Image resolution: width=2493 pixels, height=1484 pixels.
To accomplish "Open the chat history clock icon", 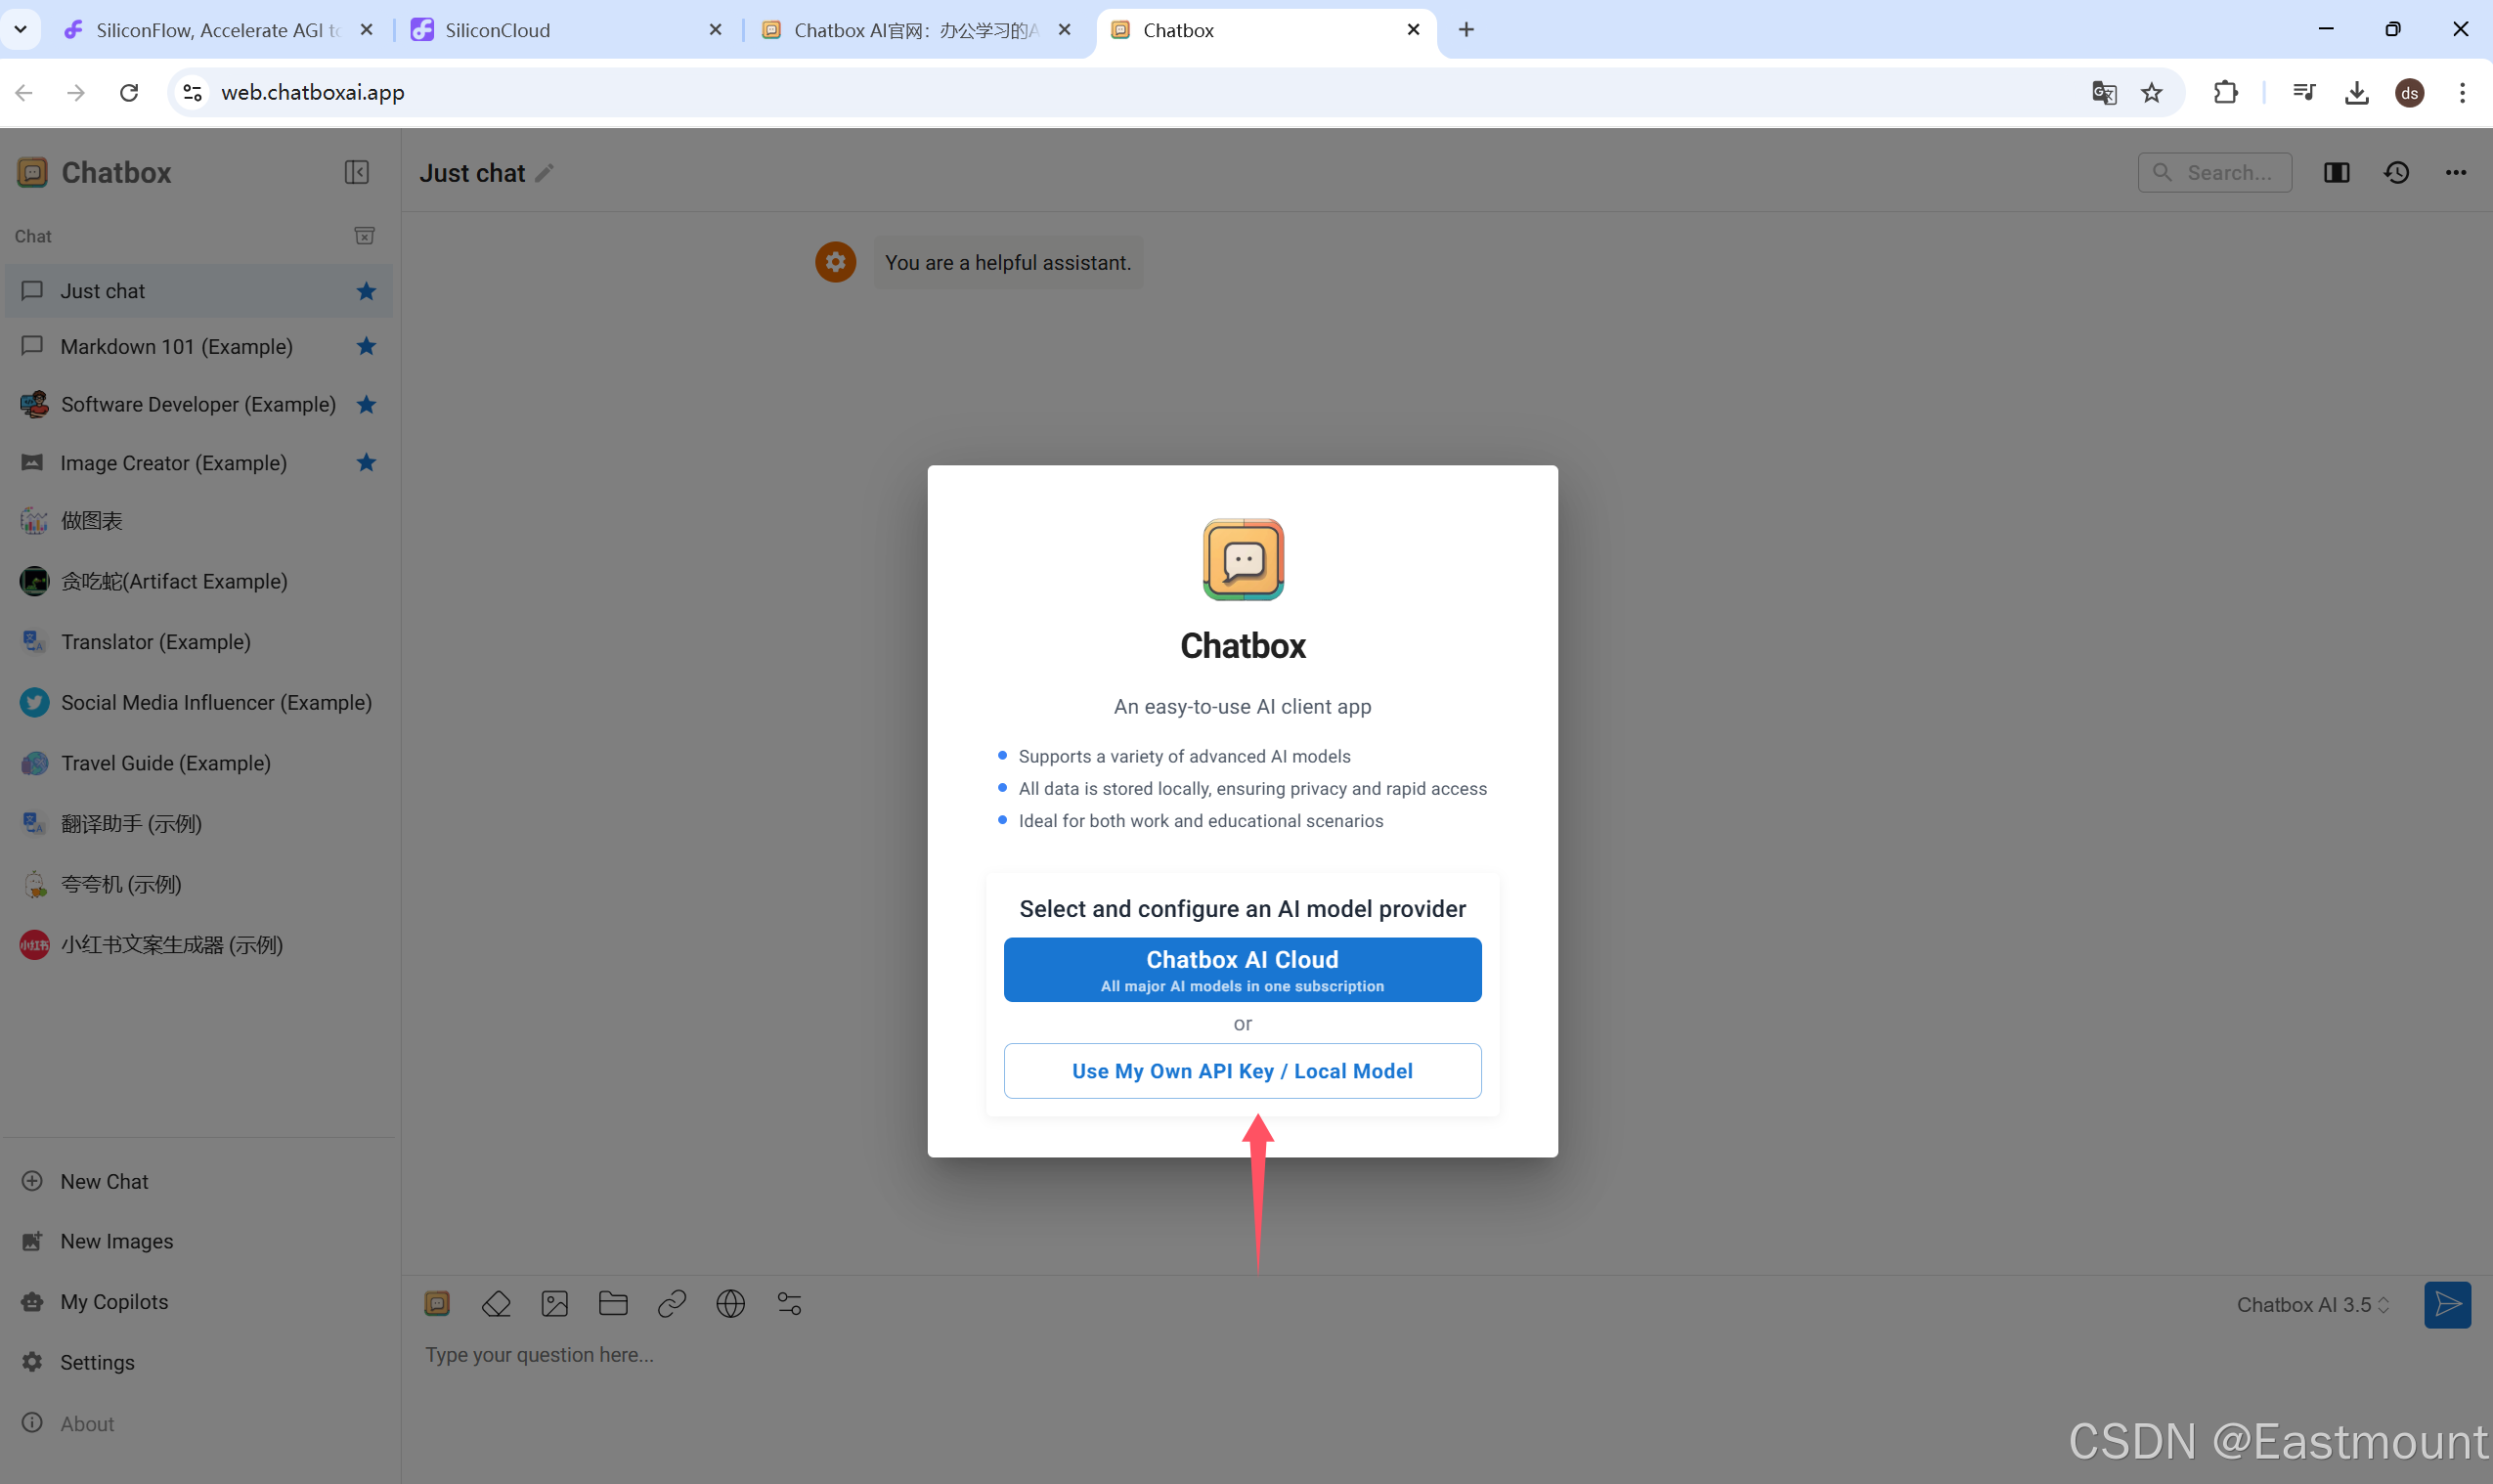I will tap(2397, 173).
